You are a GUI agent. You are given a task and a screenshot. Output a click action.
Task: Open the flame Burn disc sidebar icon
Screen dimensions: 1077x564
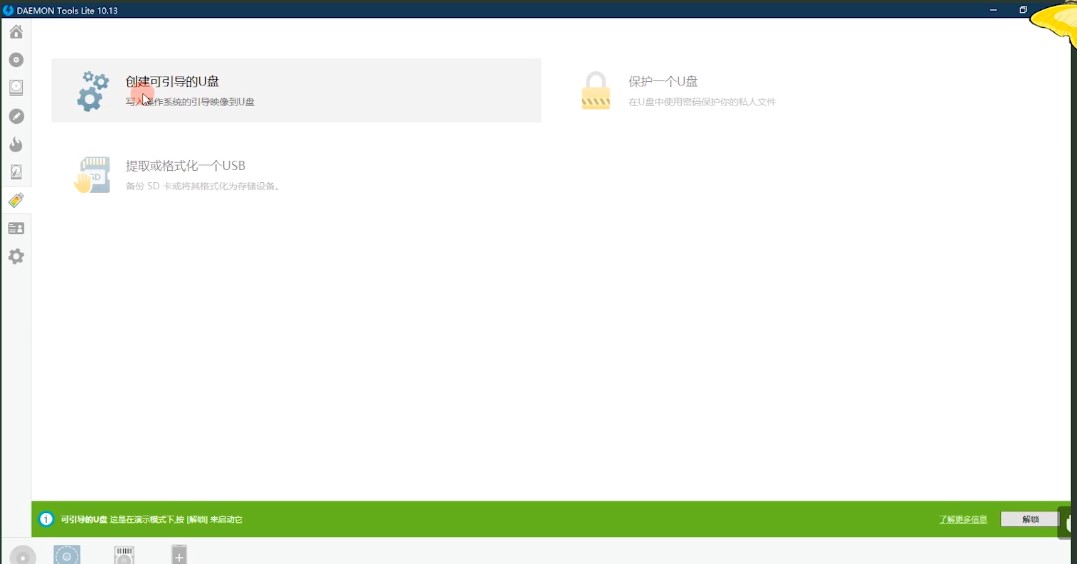[x=16, y=144]
